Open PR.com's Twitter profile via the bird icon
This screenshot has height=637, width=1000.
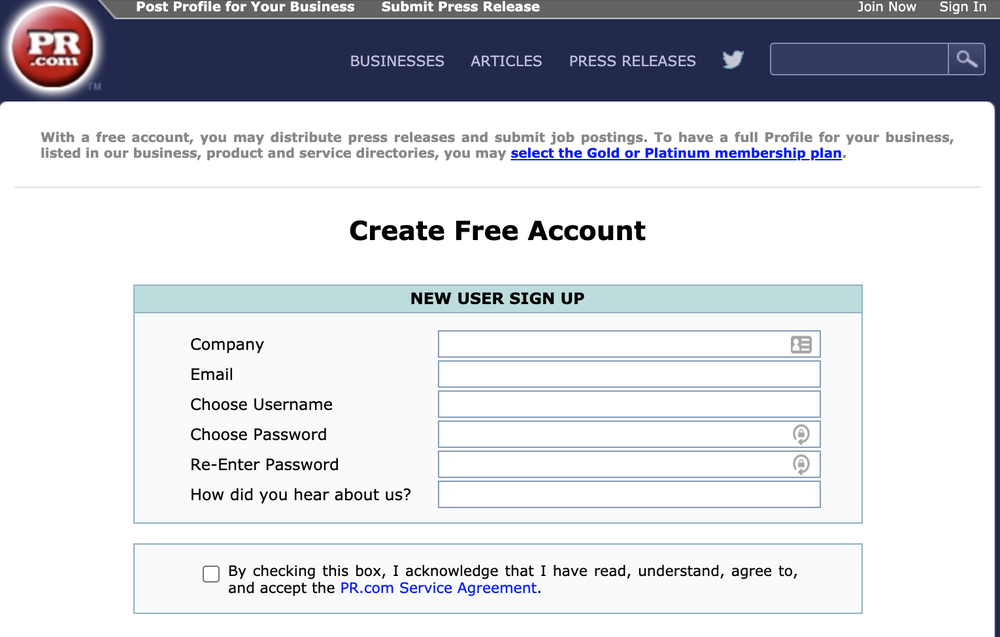(x=733, y=60)
